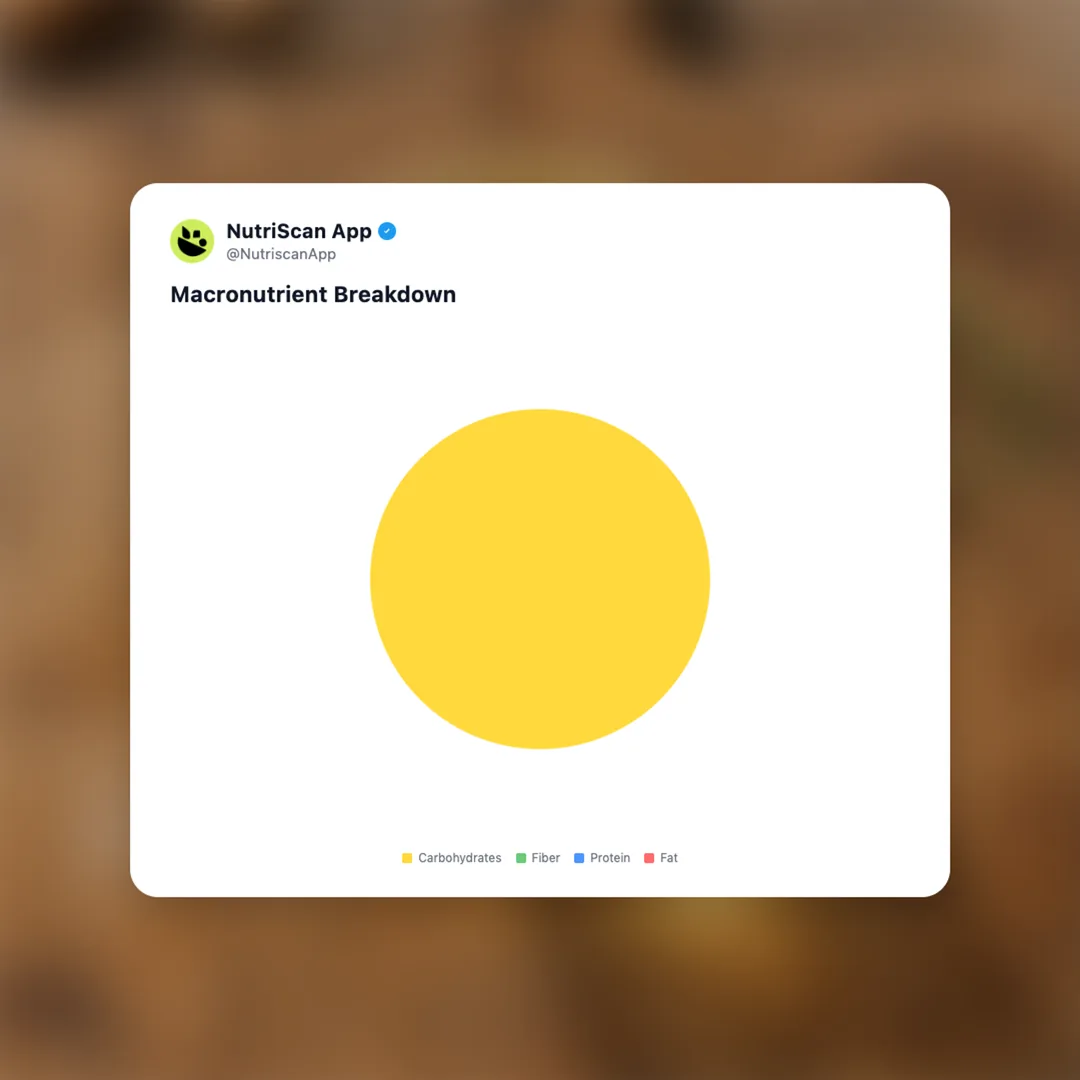Click the word NutriScan in the display name
1080x1080 pixels.
(x=276, y=231)
